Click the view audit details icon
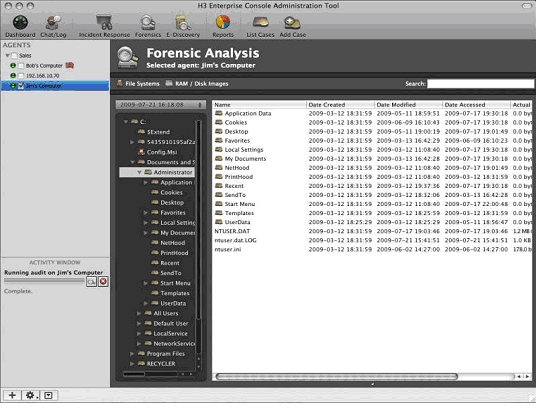The image size is (536, 418). 91,282
